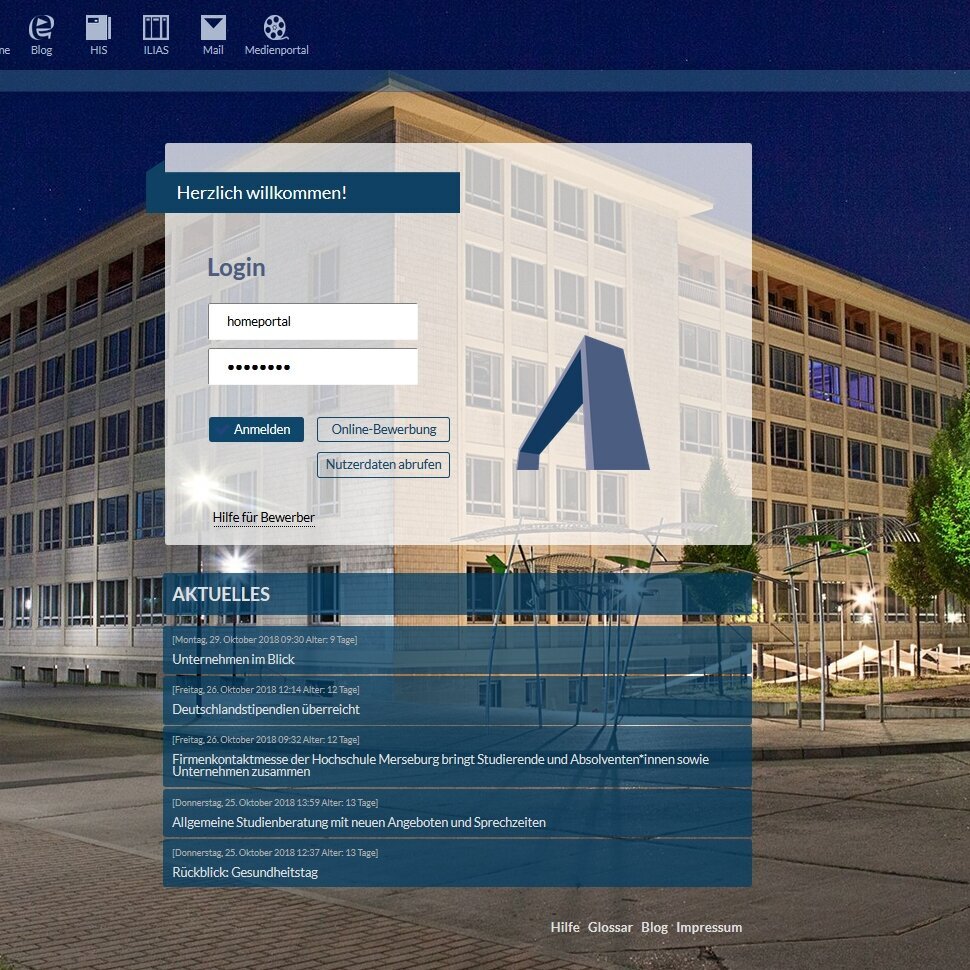
Task: Open the Mail envelope icon
Action: click(213, 29)
